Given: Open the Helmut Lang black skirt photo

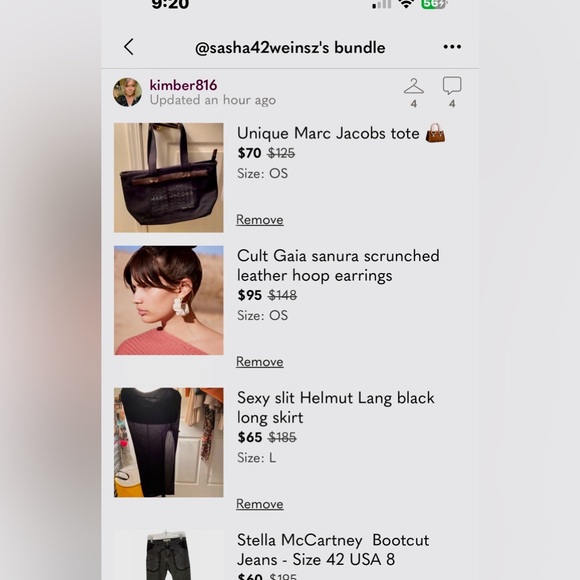Looking at the screenshot, I should 169,442.
